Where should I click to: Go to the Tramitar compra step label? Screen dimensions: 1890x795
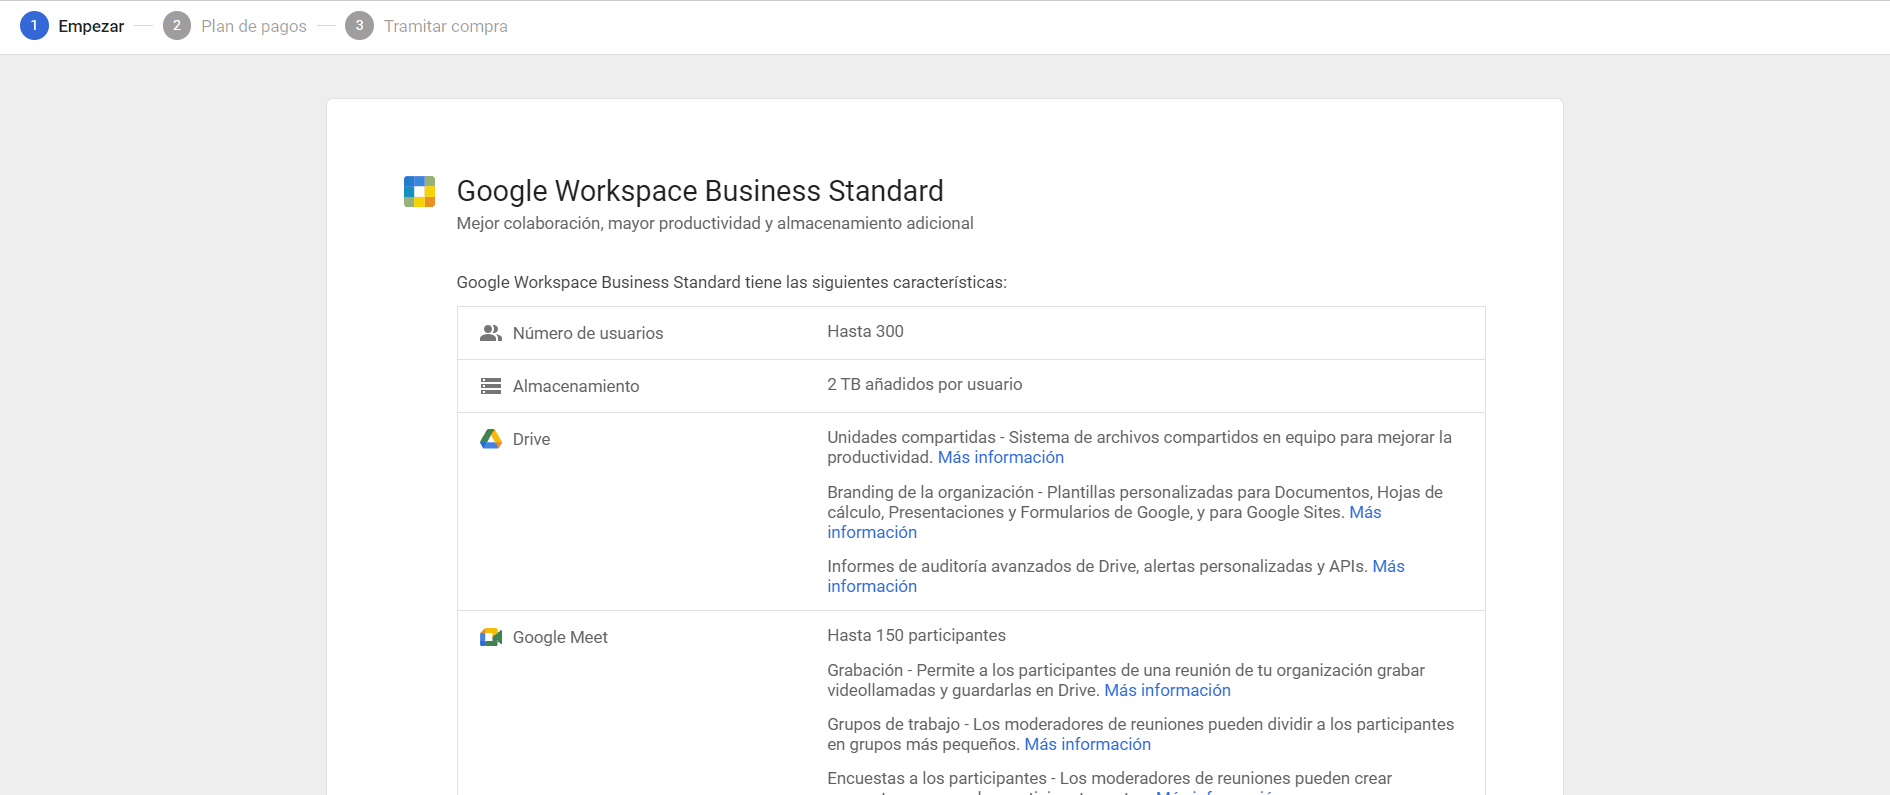click(x=446, y=26)
